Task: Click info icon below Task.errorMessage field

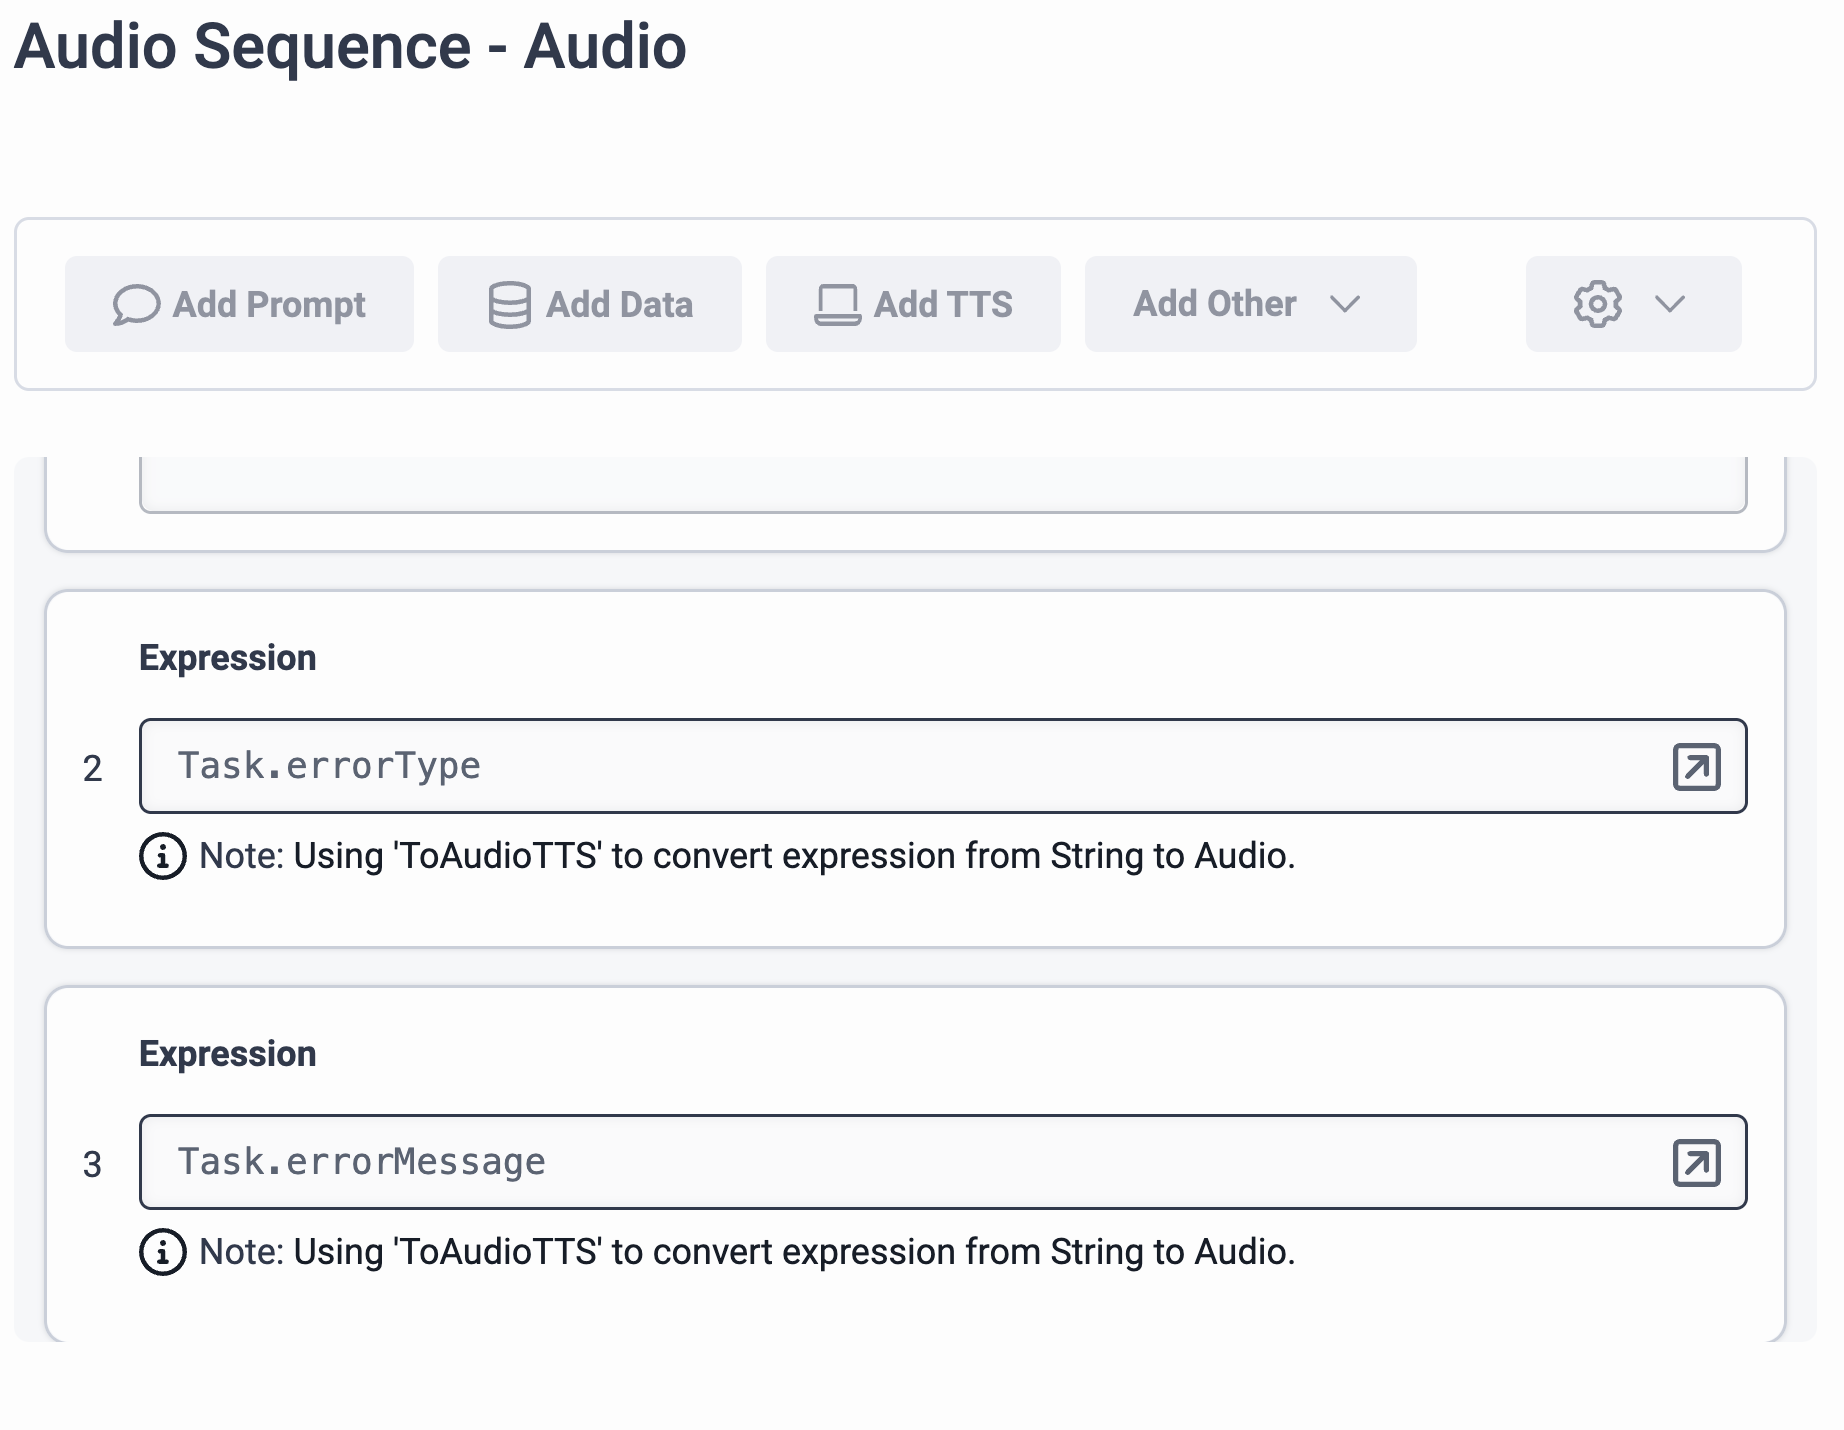Action: (163, 1252)
